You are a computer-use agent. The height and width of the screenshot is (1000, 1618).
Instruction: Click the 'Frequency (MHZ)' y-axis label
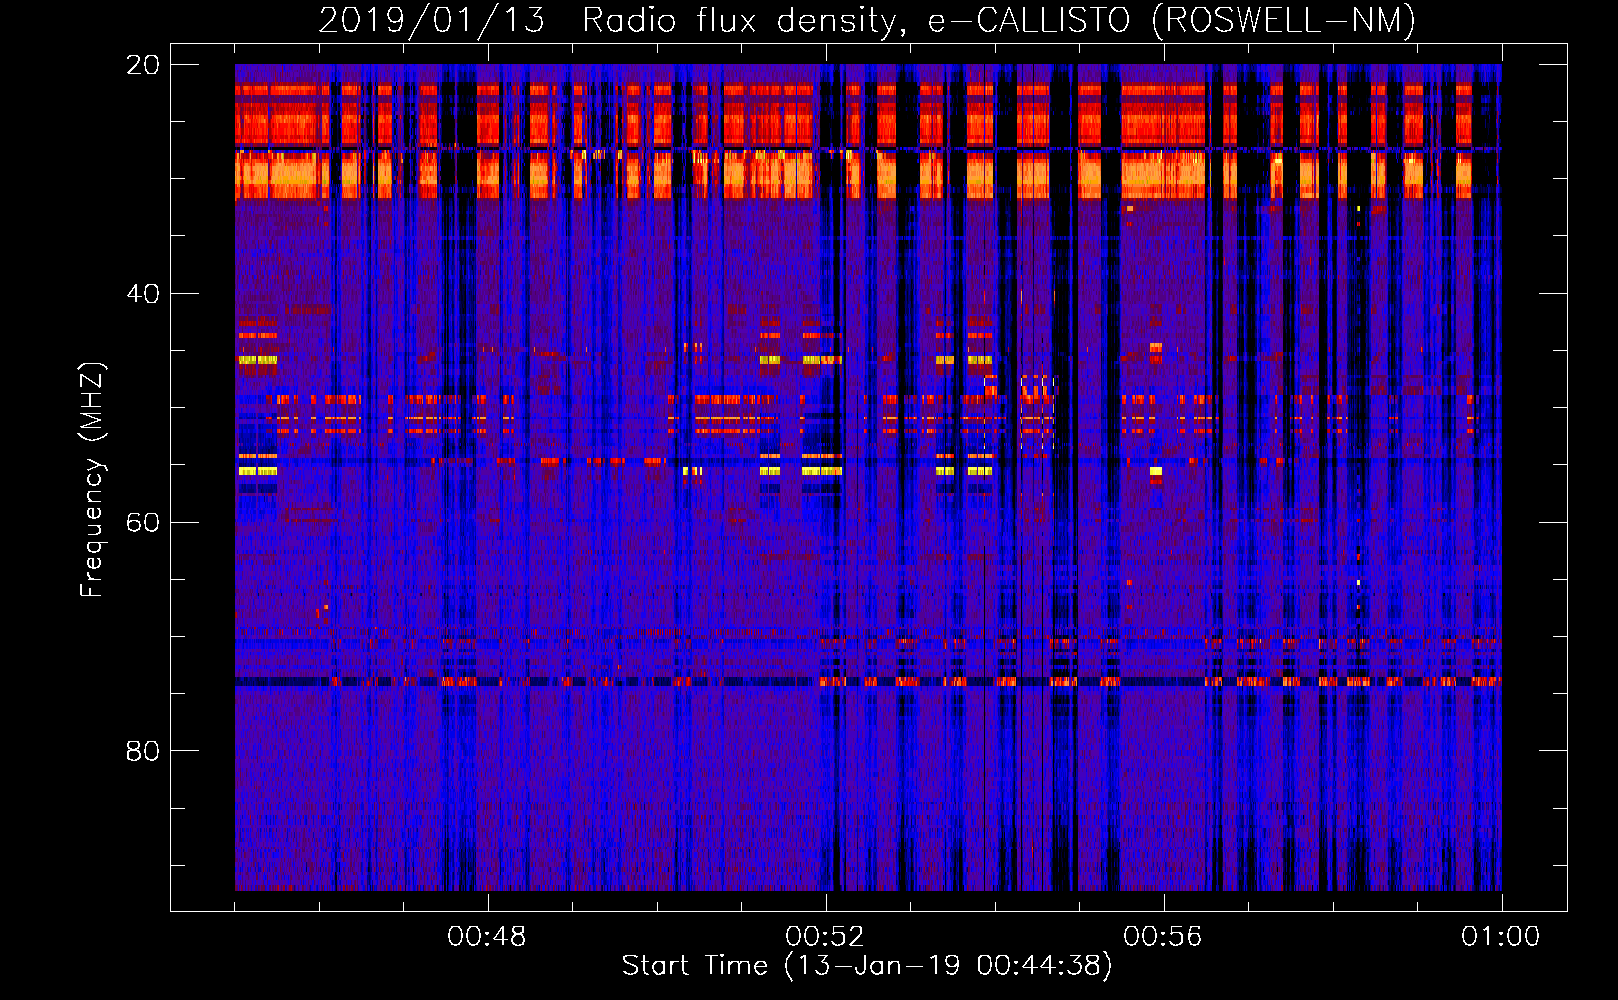[91, 480]
